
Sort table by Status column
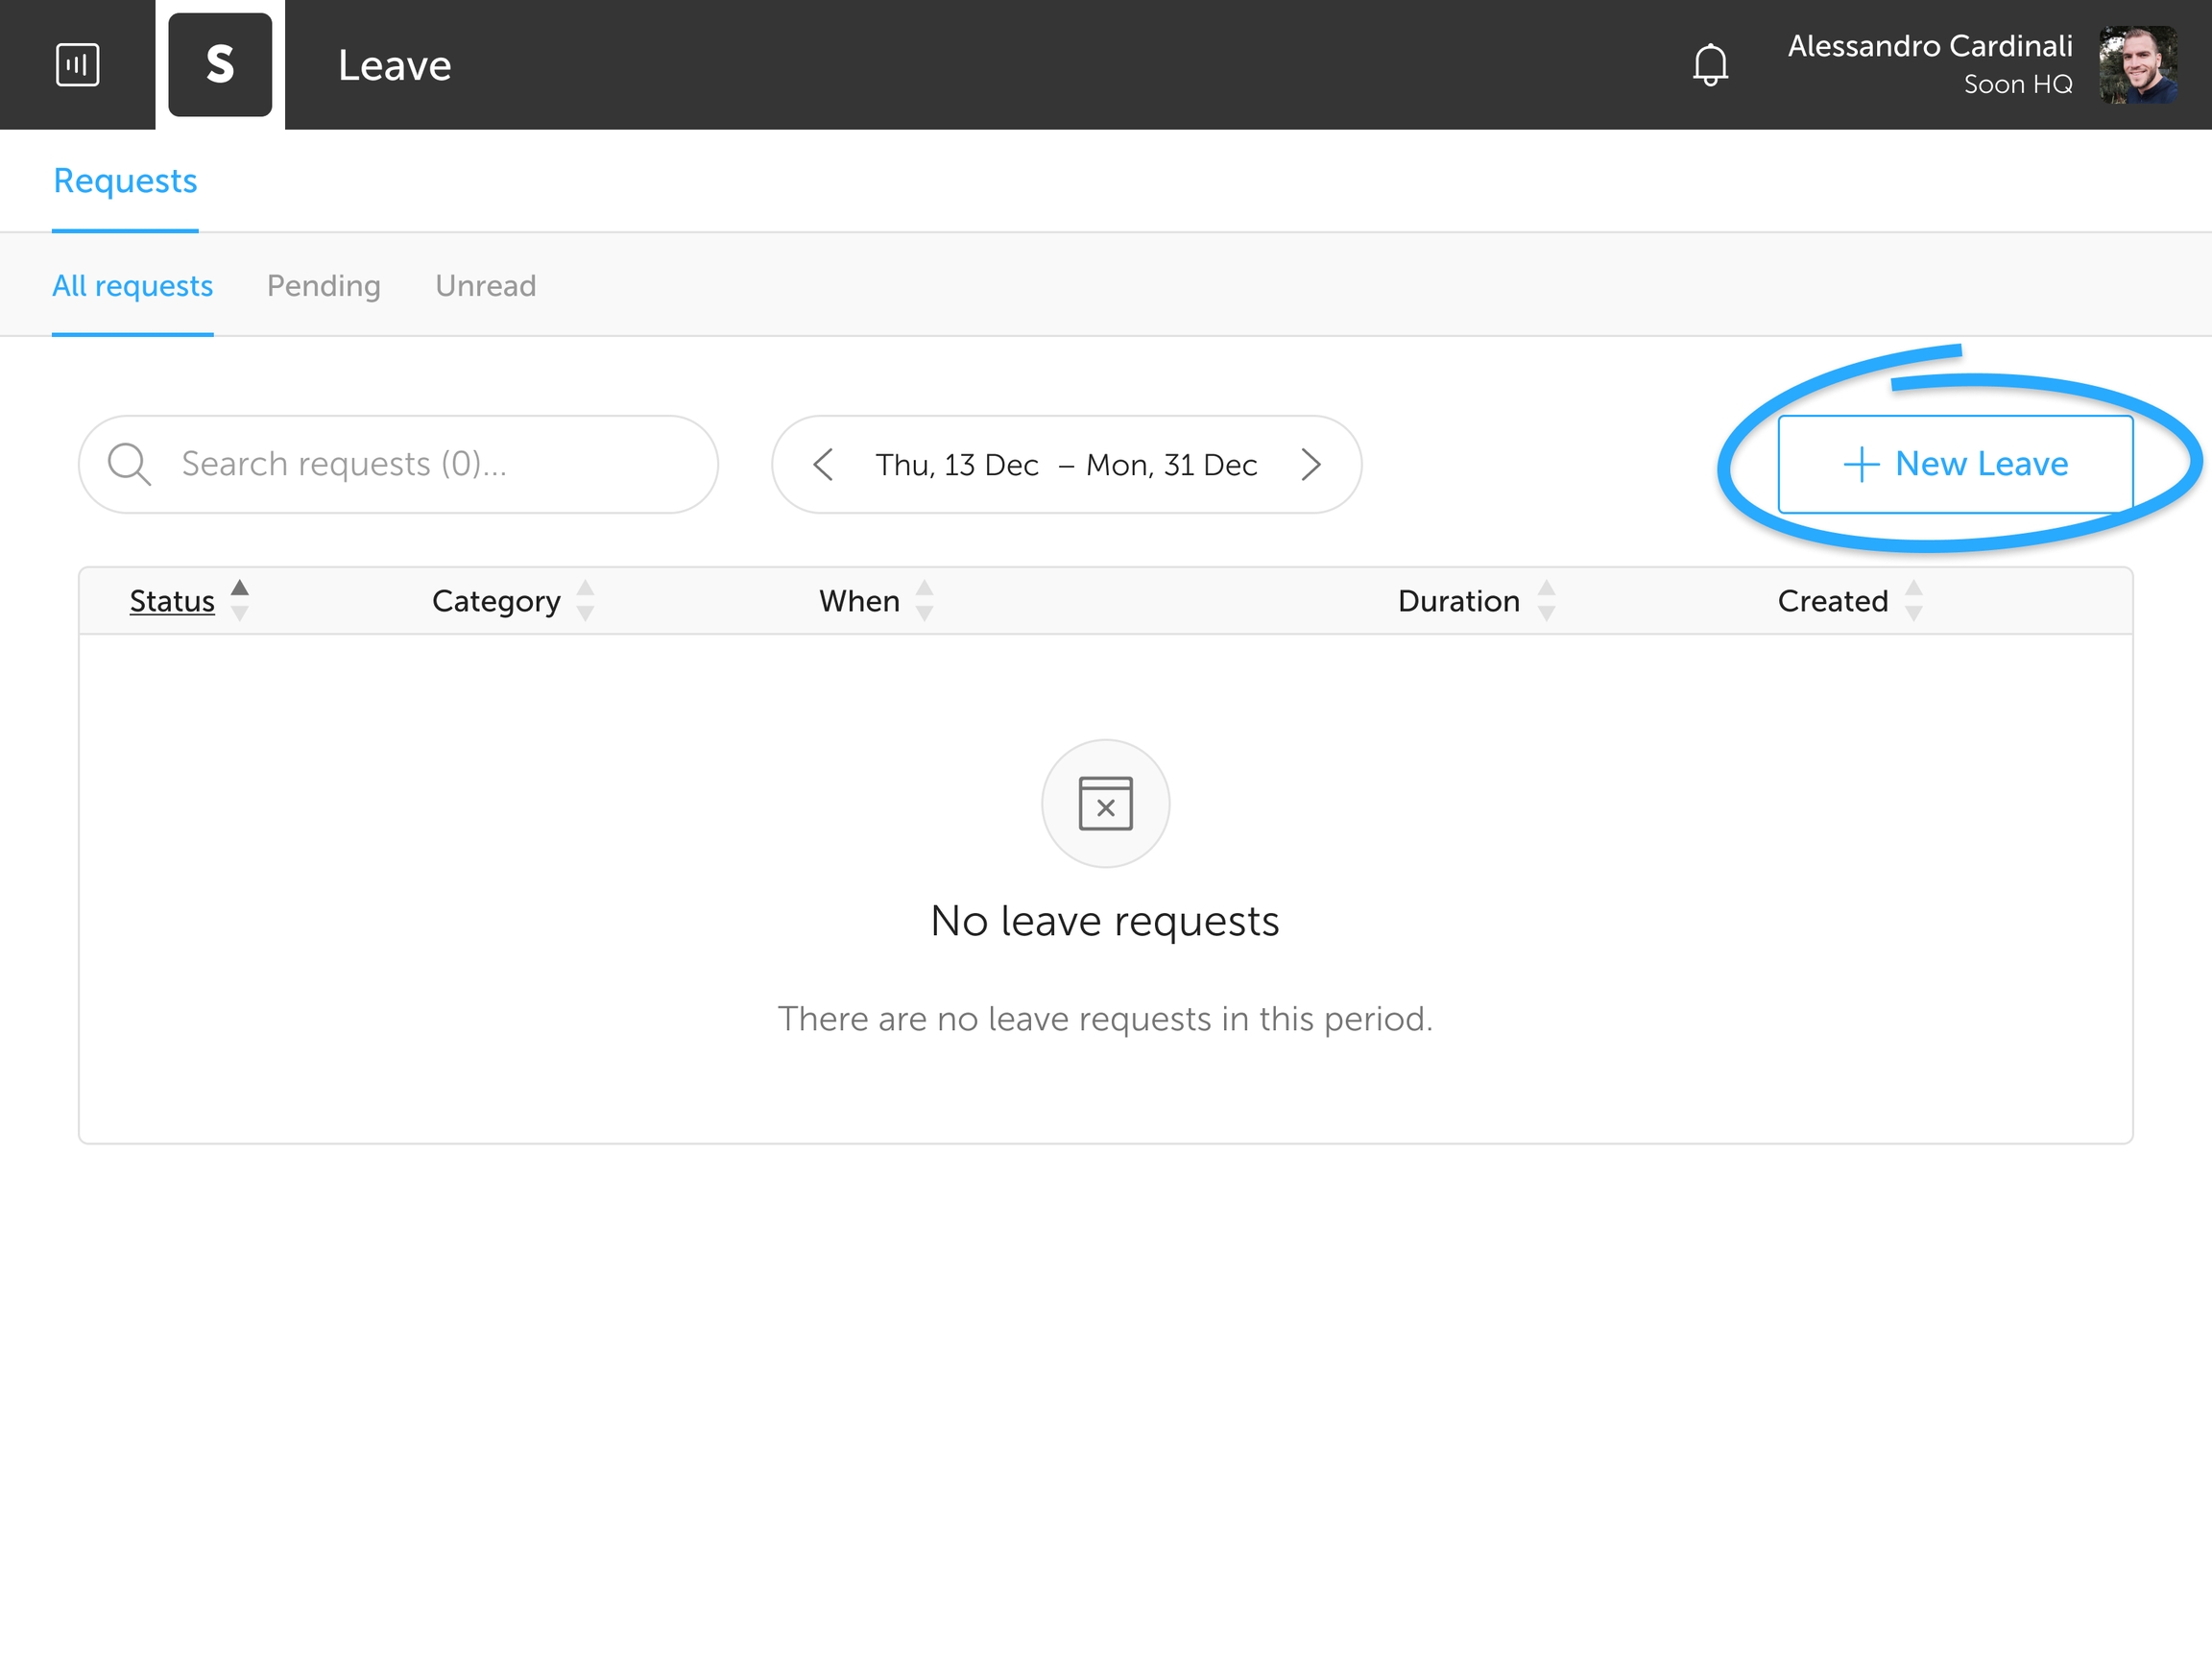click(x=172, y=601)
